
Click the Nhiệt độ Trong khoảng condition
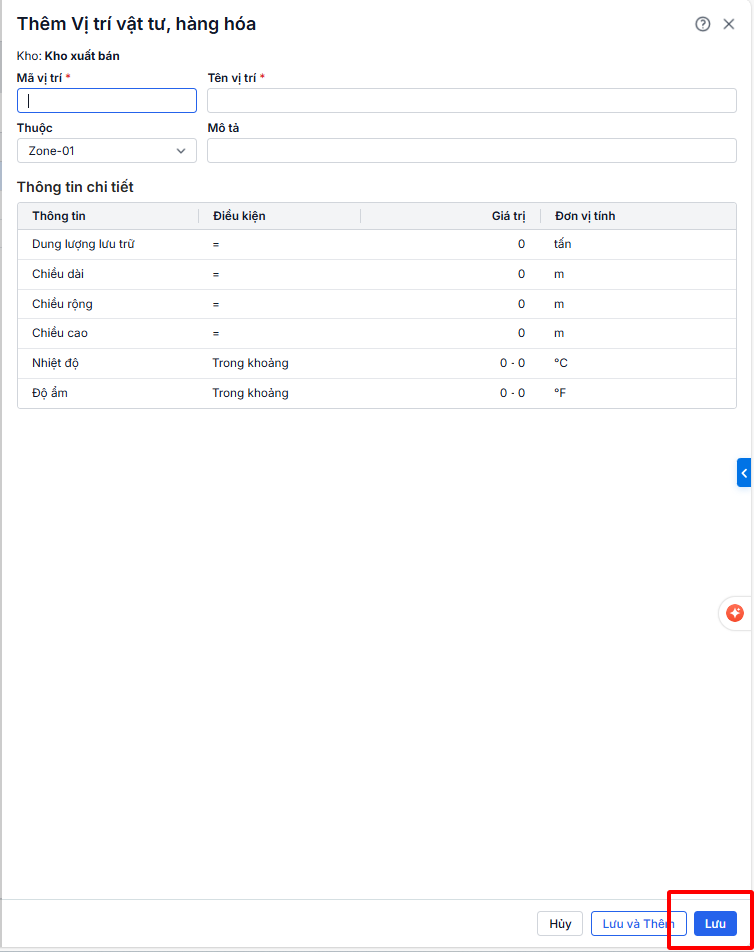click(x=250, y=363)
